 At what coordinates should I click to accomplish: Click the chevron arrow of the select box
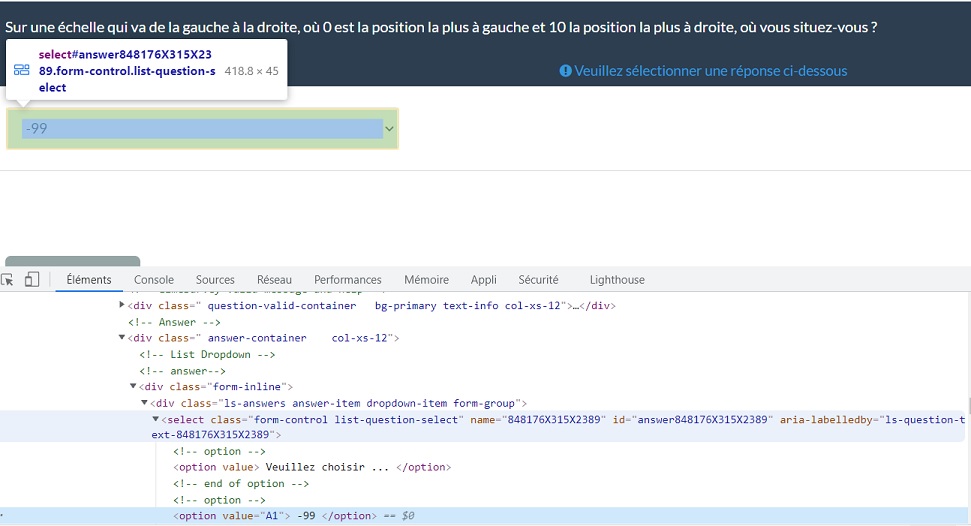(389, 129)
